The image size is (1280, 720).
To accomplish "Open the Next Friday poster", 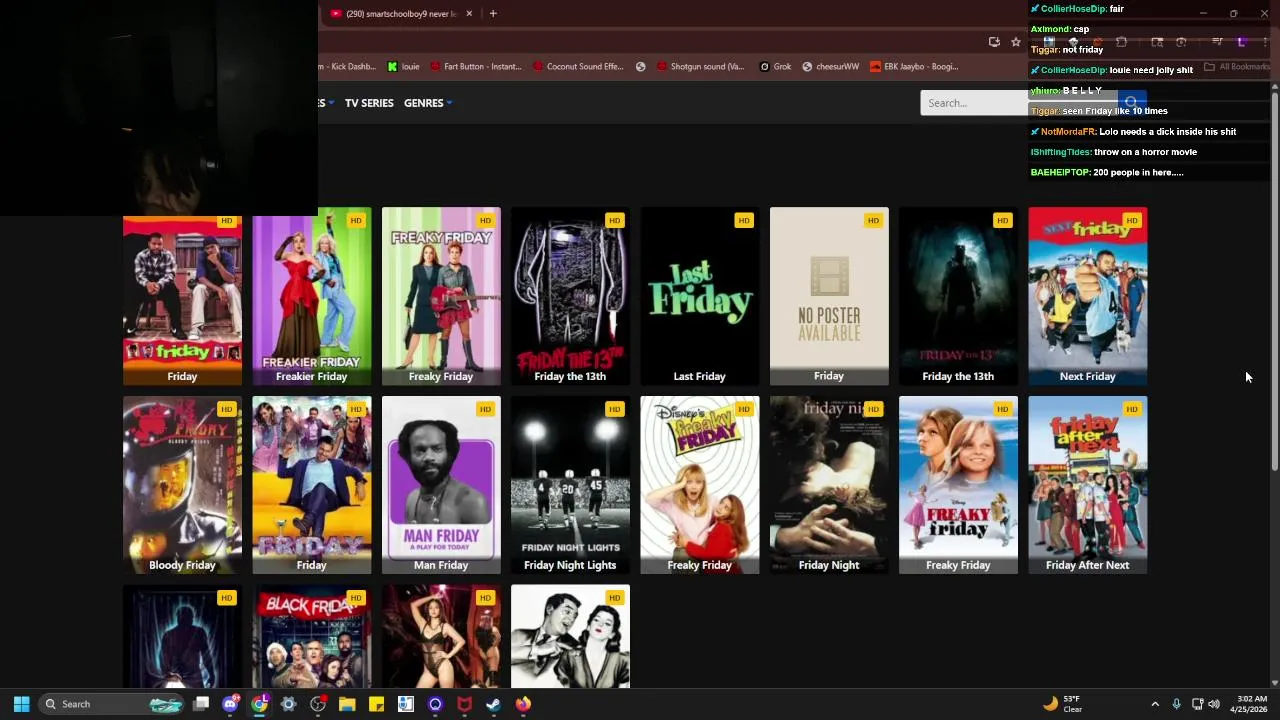I will (x=1087, y=296).
